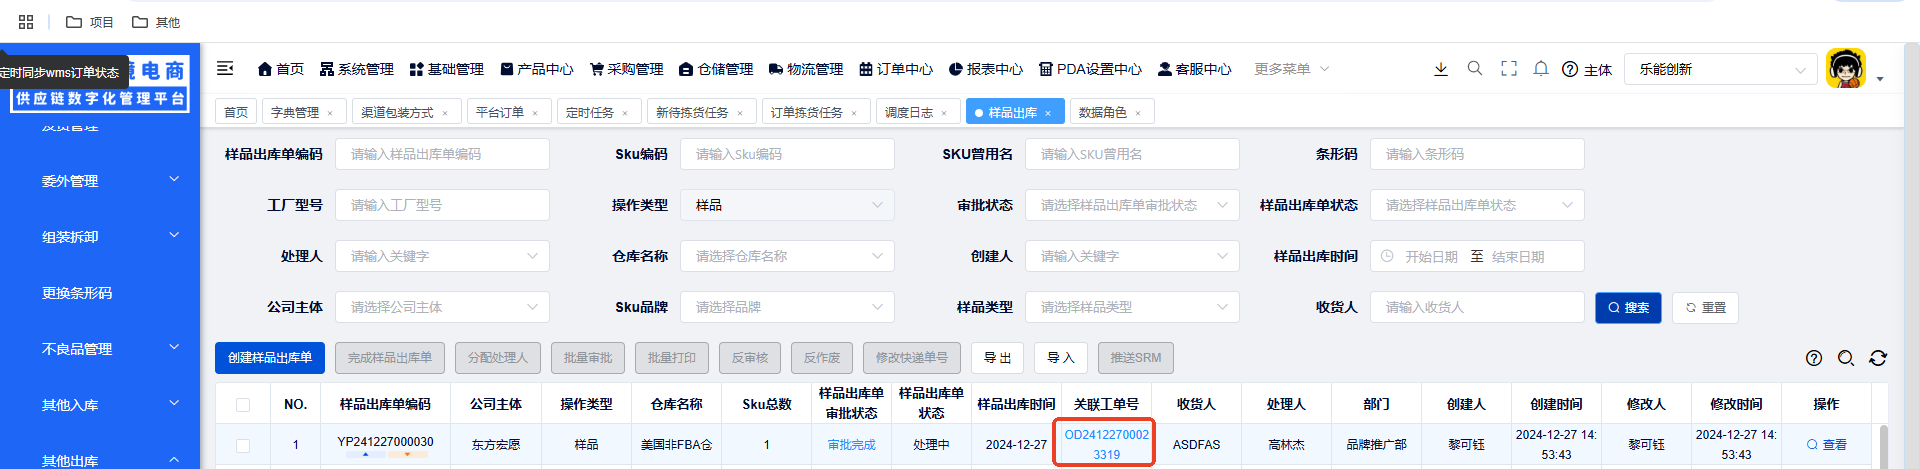Close the 样品出库 tab
This screenshot has height=469, width=1920.
click(1048, 113)
